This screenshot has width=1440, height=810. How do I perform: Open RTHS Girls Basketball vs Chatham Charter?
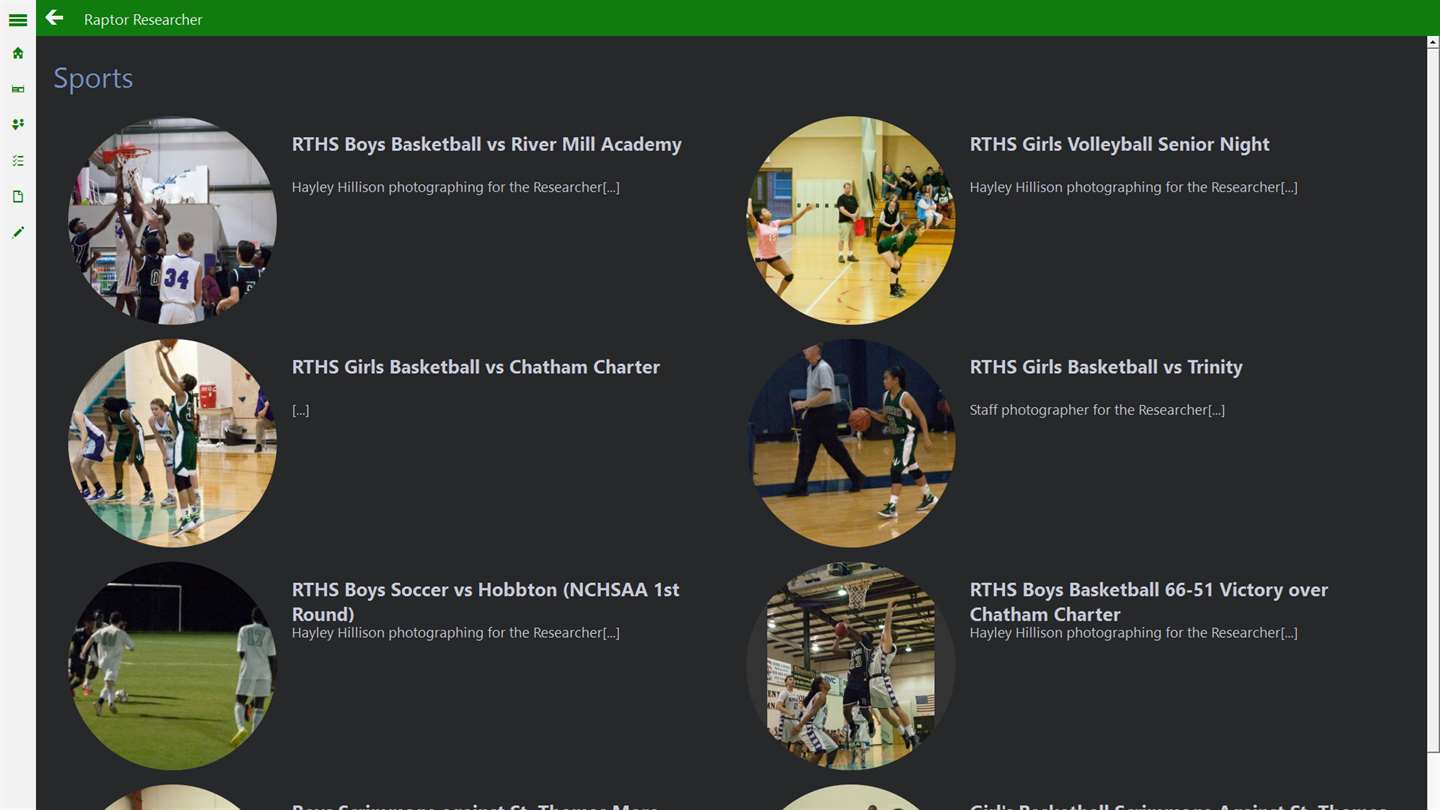475,367
